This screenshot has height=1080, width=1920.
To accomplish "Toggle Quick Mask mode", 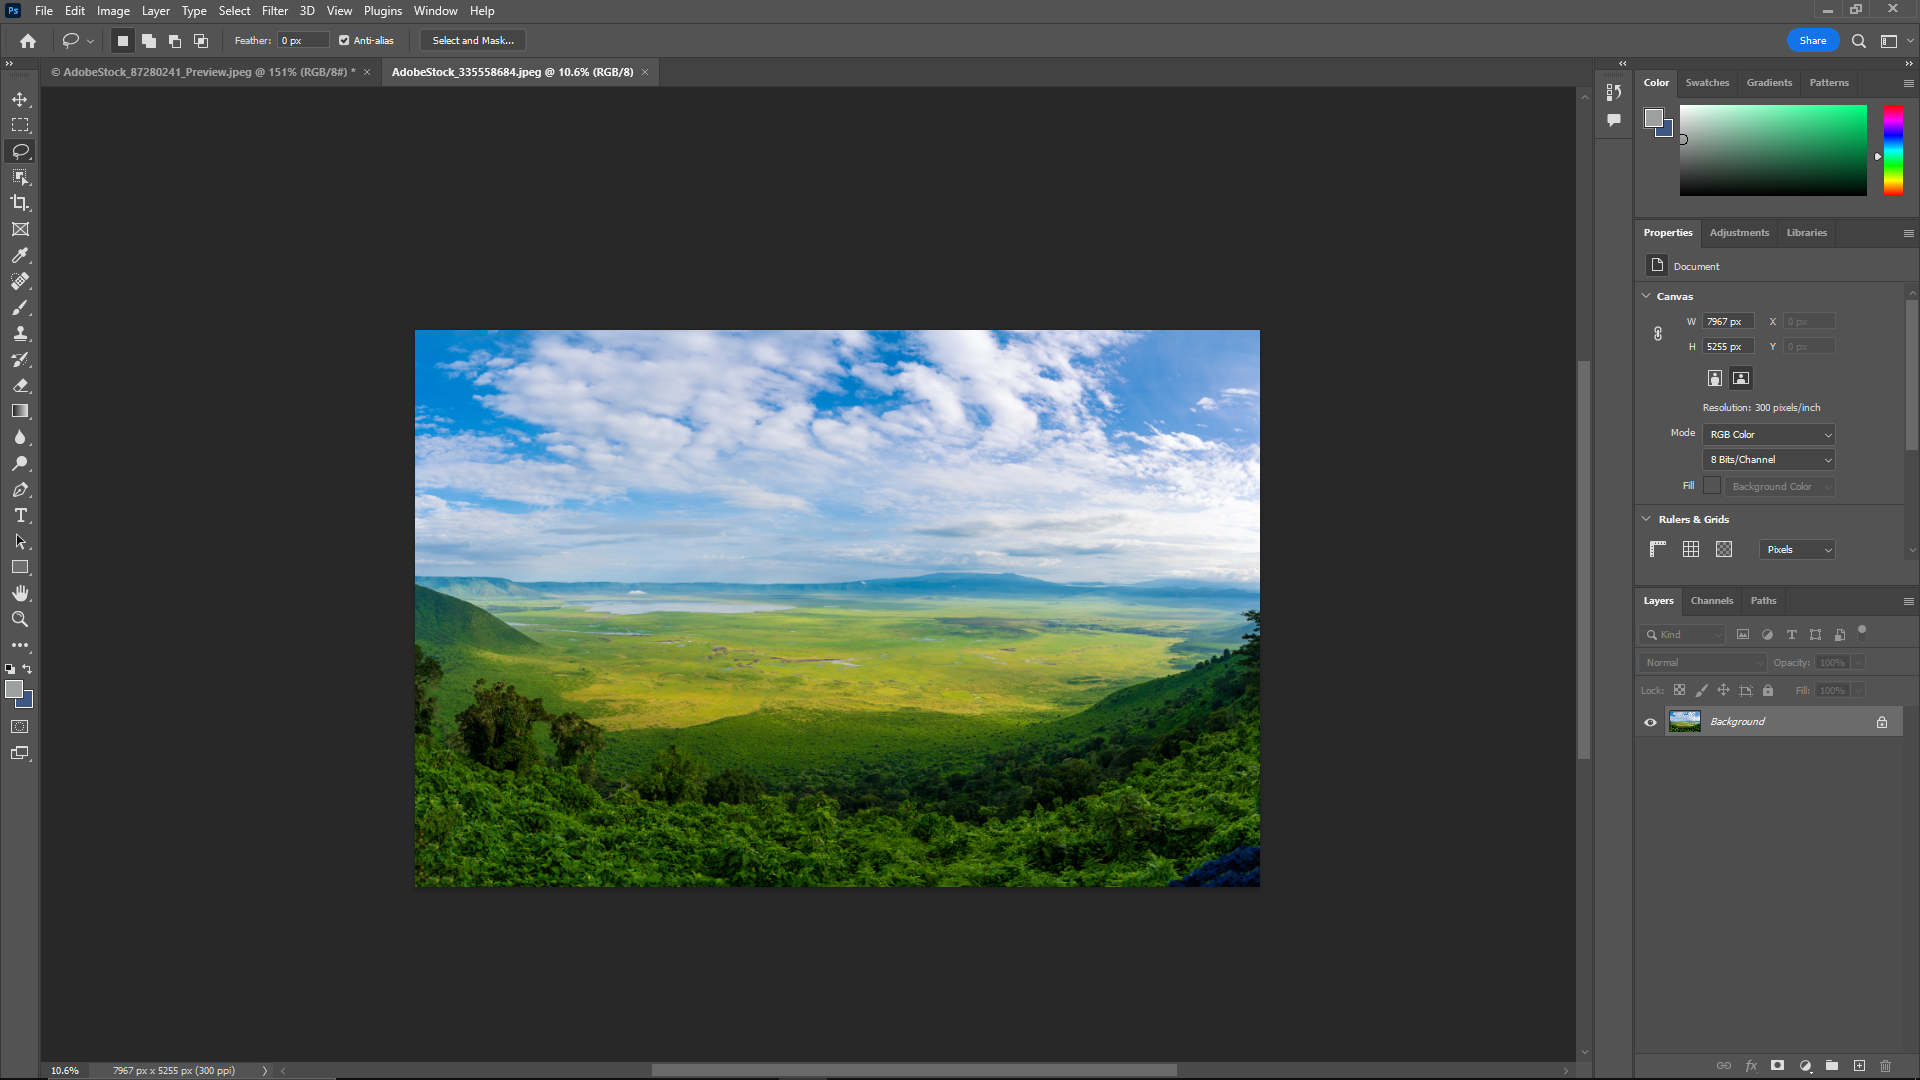I will coord(20,727).
